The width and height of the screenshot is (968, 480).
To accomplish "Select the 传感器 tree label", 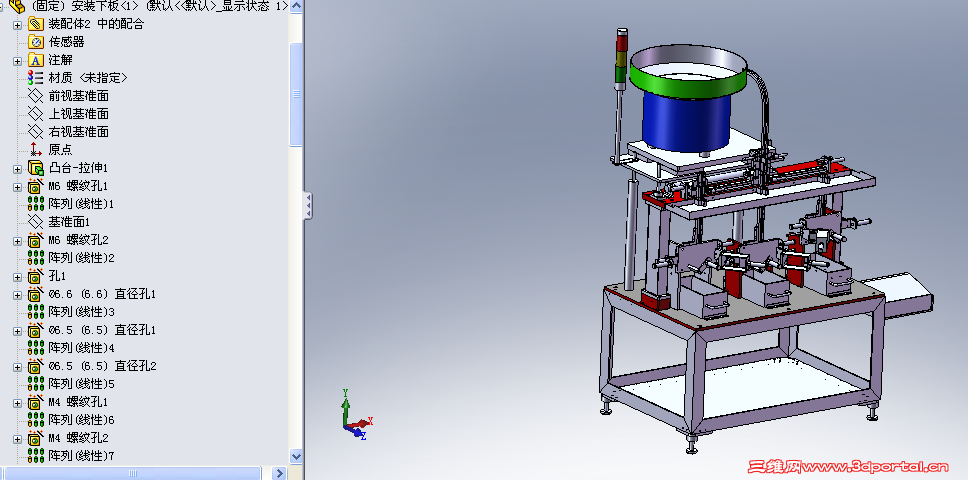I will click(x=66, y=42).
